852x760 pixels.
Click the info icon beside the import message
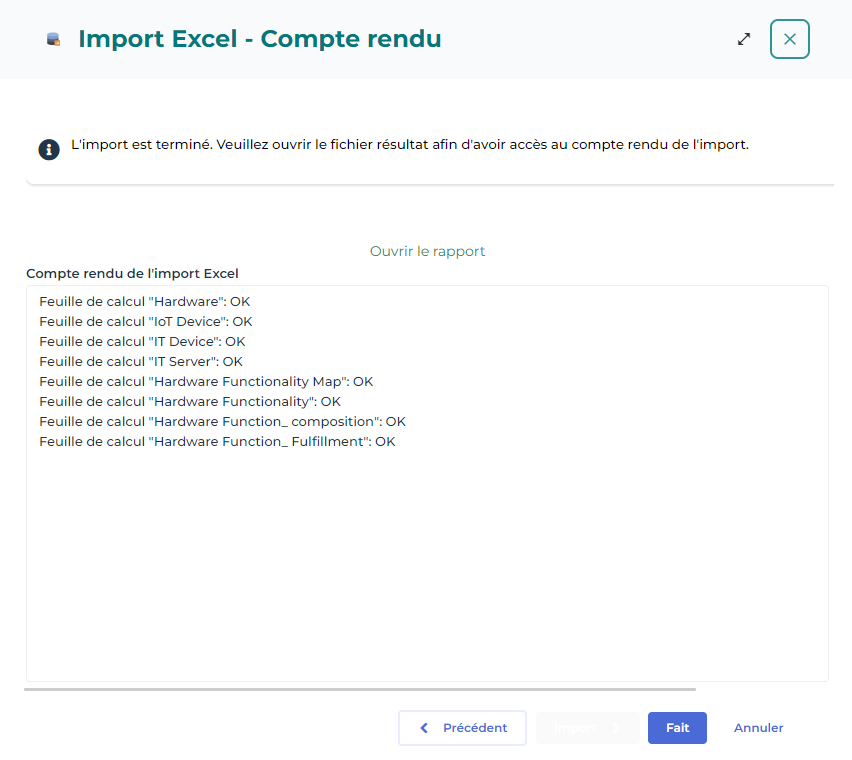pyautogui.click(x=49, y=149)
